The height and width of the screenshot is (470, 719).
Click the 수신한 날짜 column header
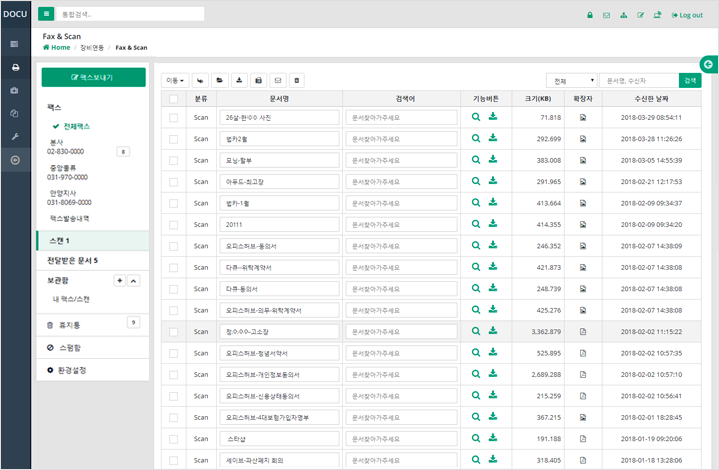tap(651, 99)
